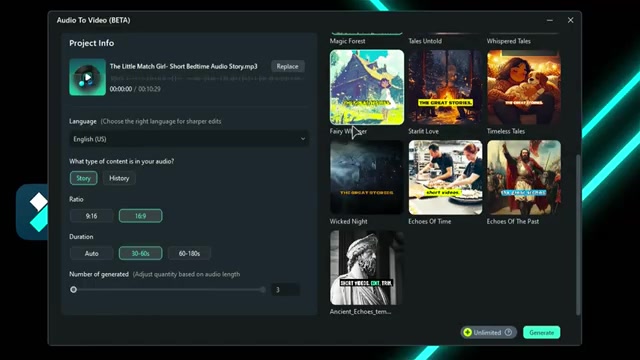This screenshot has height=360, width=640.
Task: Select the History content type
Action: (x=119, y=178)
